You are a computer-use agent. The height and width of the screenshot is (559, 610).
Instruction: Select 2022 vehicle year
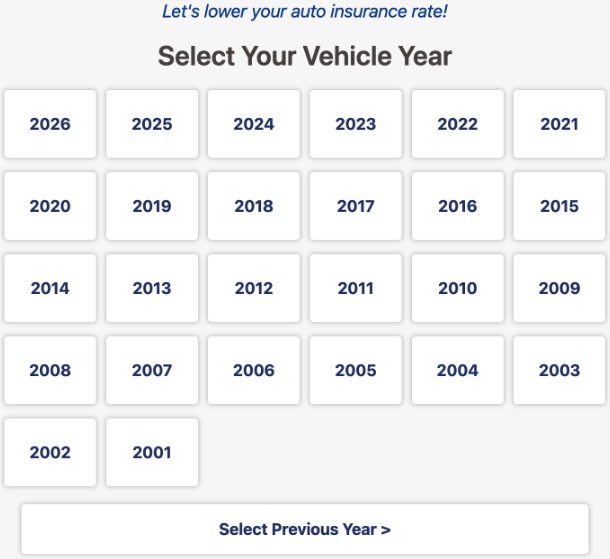point(458,124)
